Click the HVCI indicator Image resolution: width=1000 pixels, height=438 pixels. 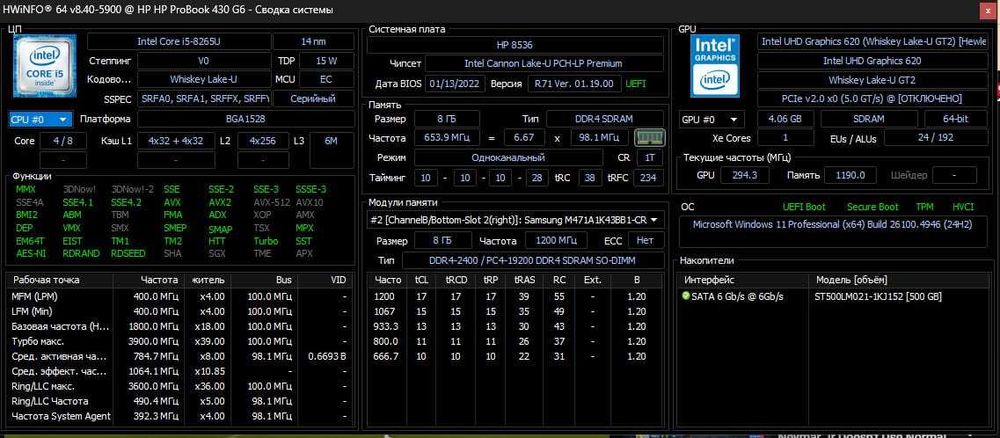coord(963,207)
